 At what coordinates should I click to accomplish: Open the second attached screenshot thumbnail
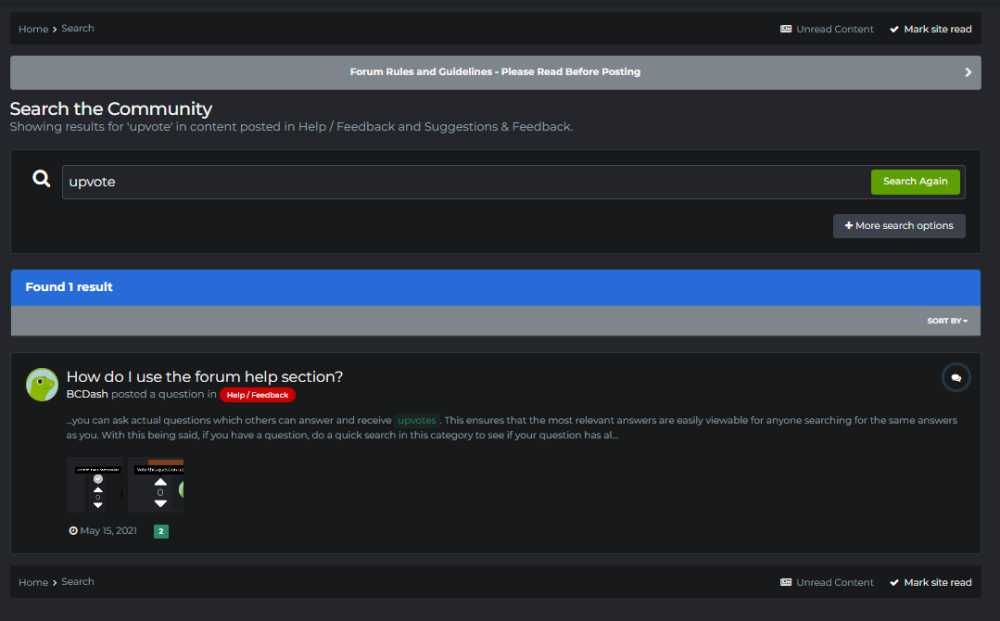[156, 485]
